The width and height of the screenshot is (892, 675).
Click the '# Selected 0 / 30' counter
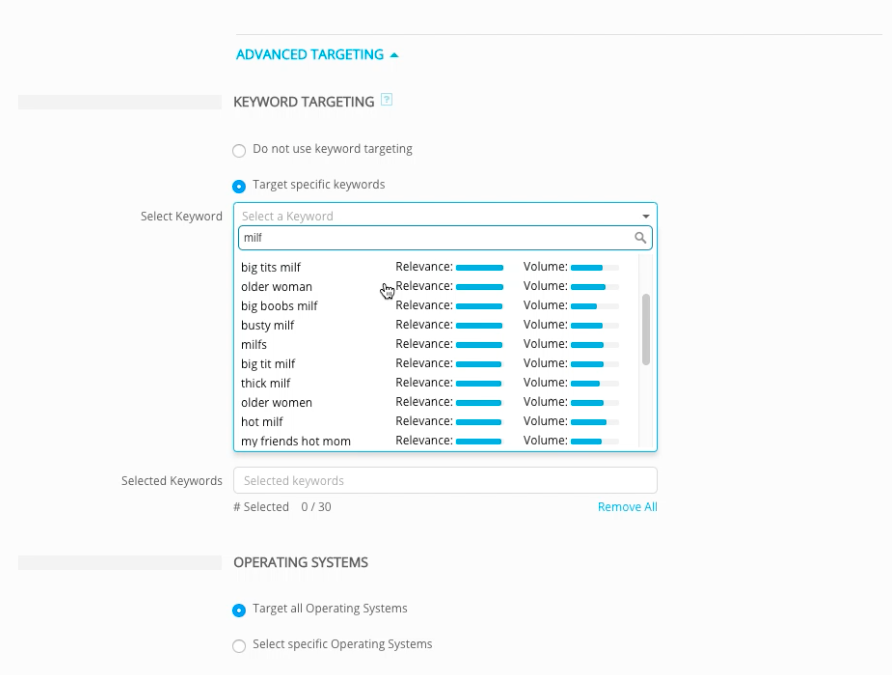[x=282, y=507]
